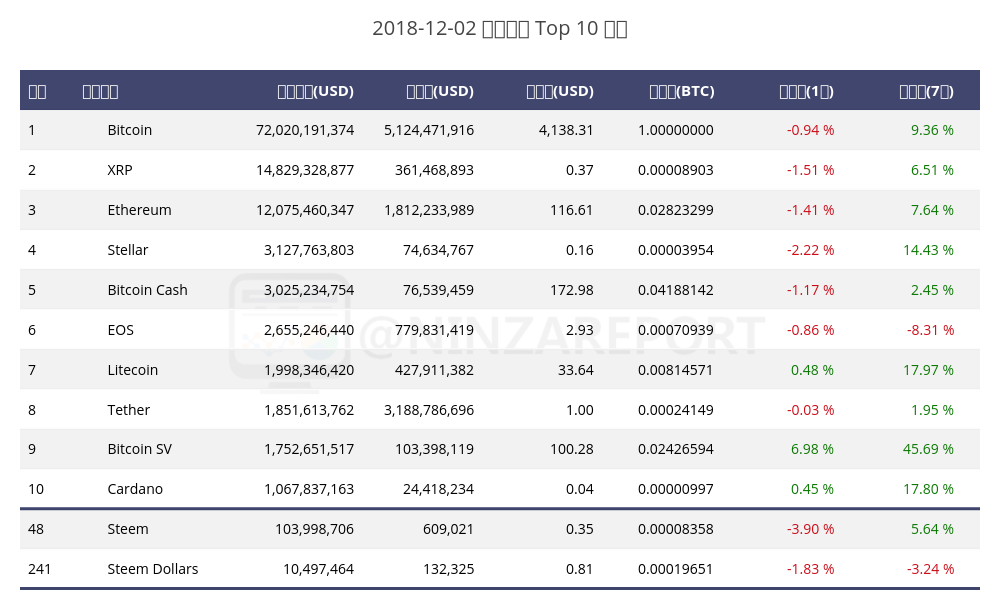Image resolution: width=1000 pixels, height=610 pixels.
Task: Select the "Steem Dollars" coin name
Action: 152,569
